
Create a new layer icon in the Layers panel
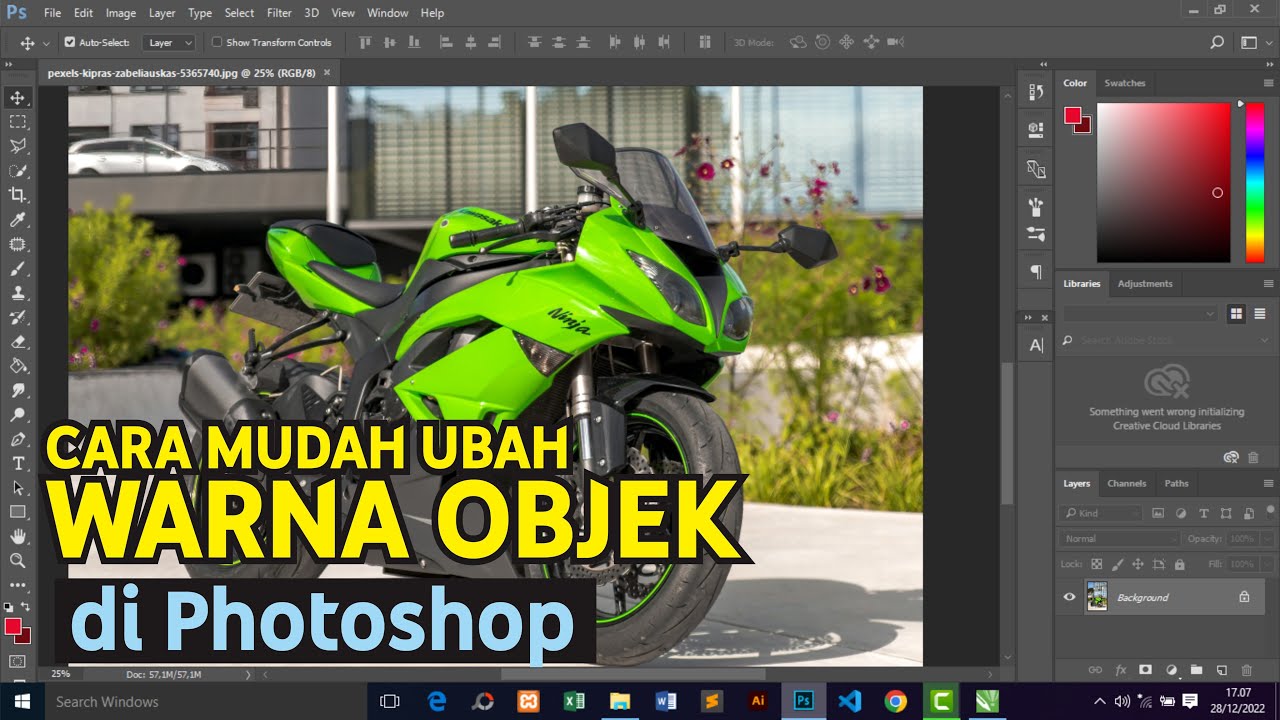[x=1222, y=670]
